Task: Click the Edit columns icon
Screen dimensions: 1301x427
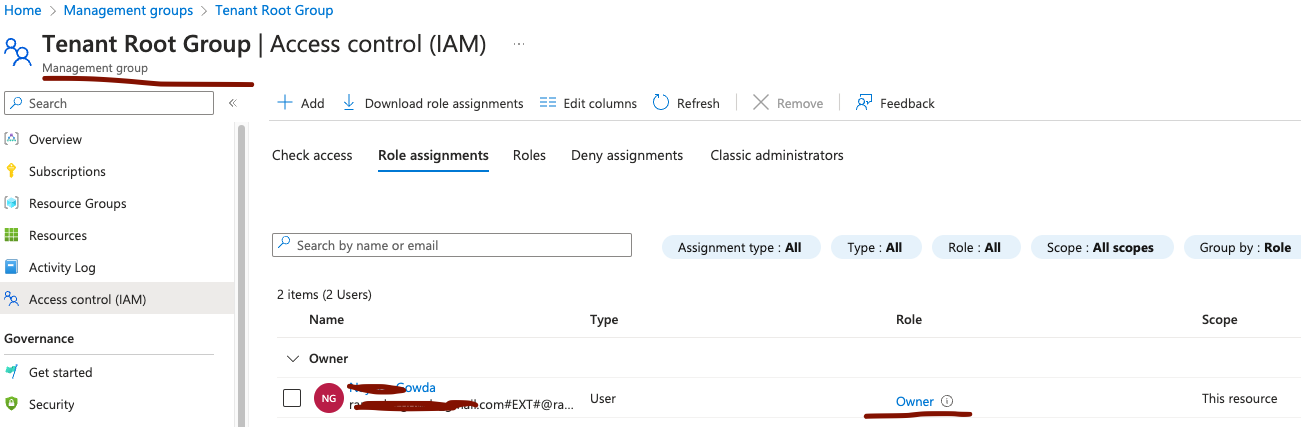Action: pyautogui.click(x=547, y=103)
